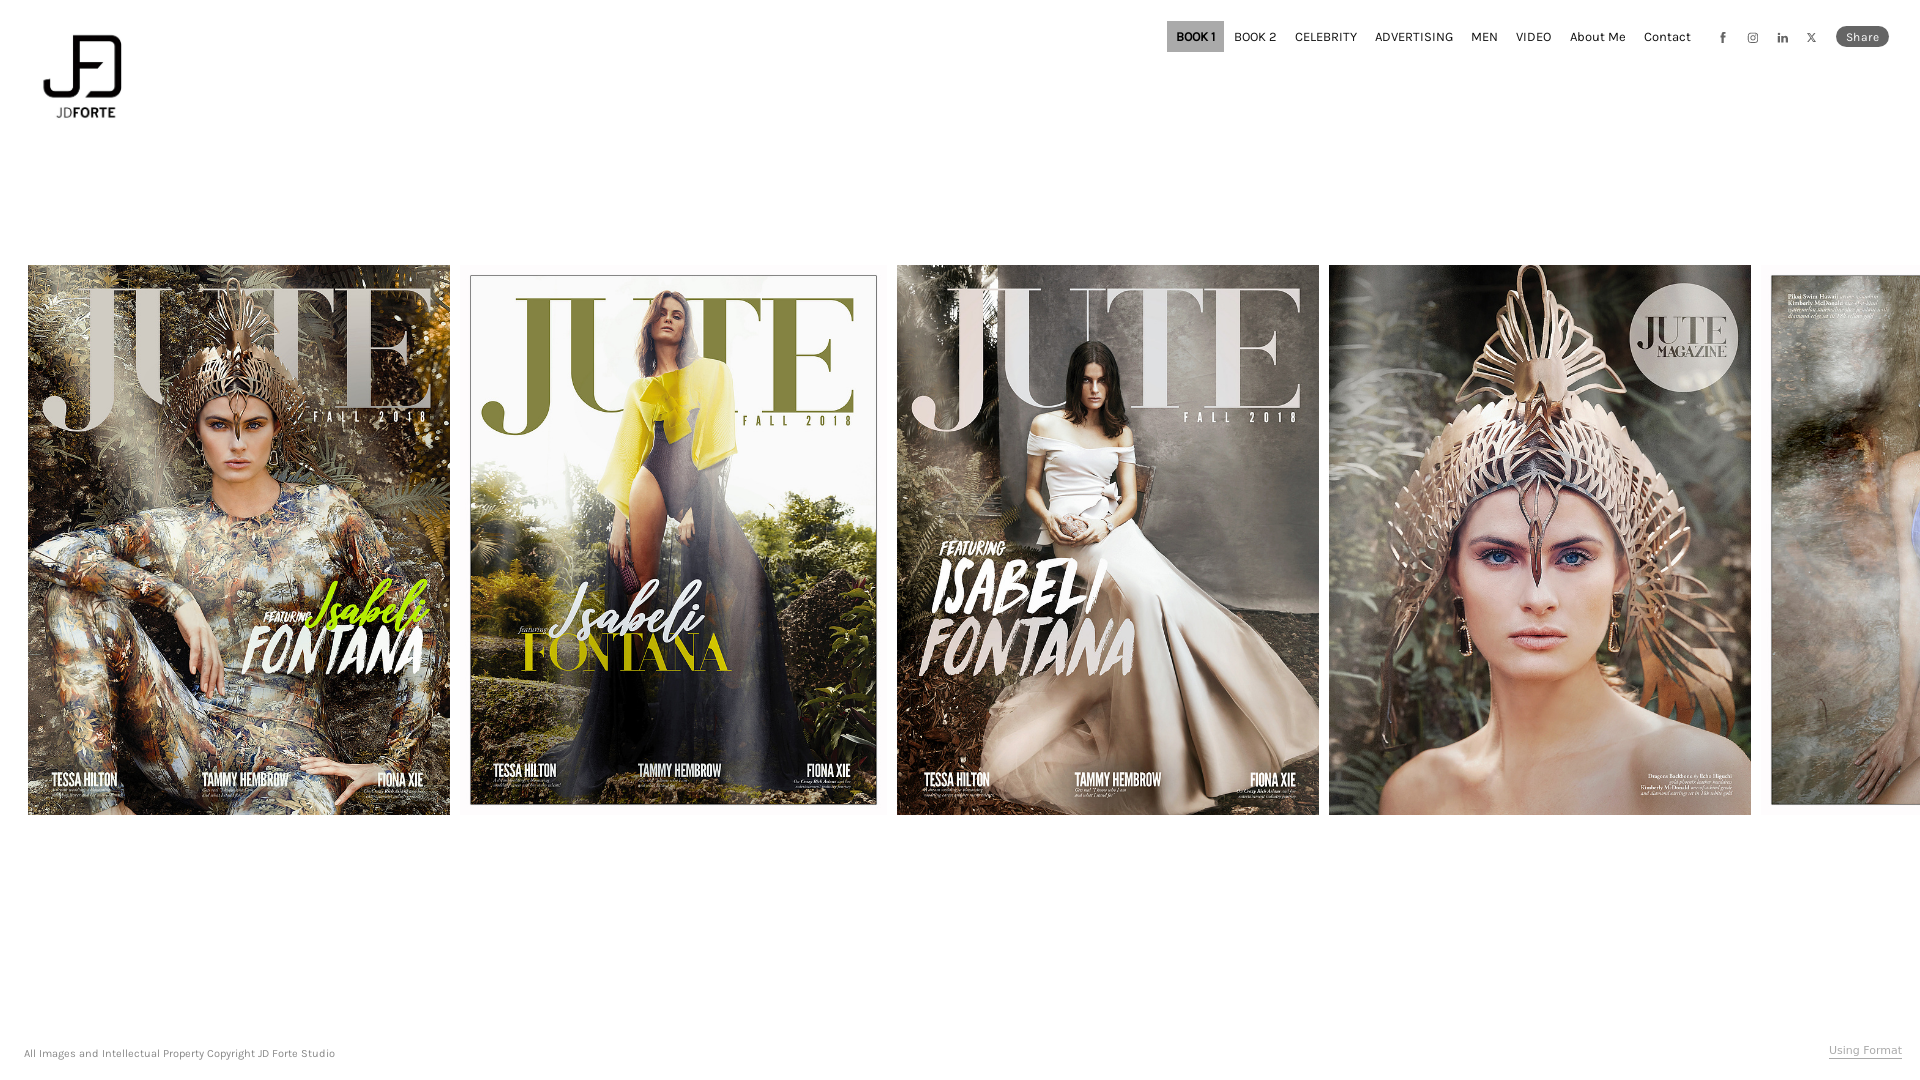This screenshot has width=1920, height=1080.
Task: Open the Instagram social icon
Action: 1752,38
